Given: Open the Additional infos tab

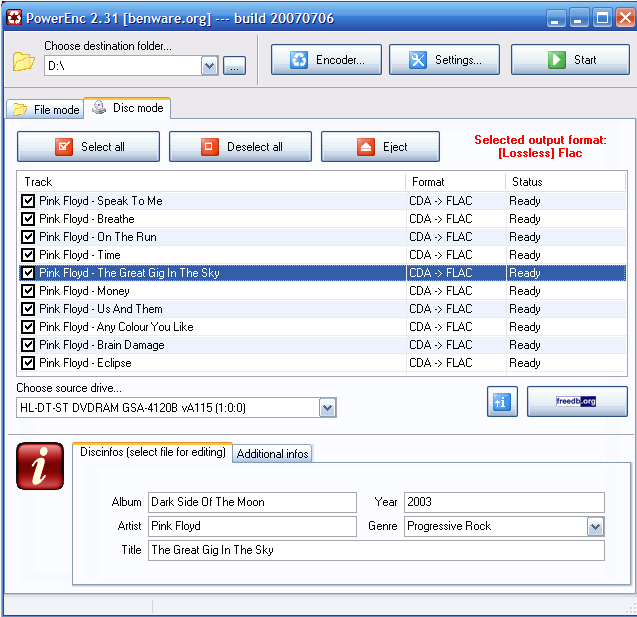Looking at the screenshot, I should [x=273, y=453].
